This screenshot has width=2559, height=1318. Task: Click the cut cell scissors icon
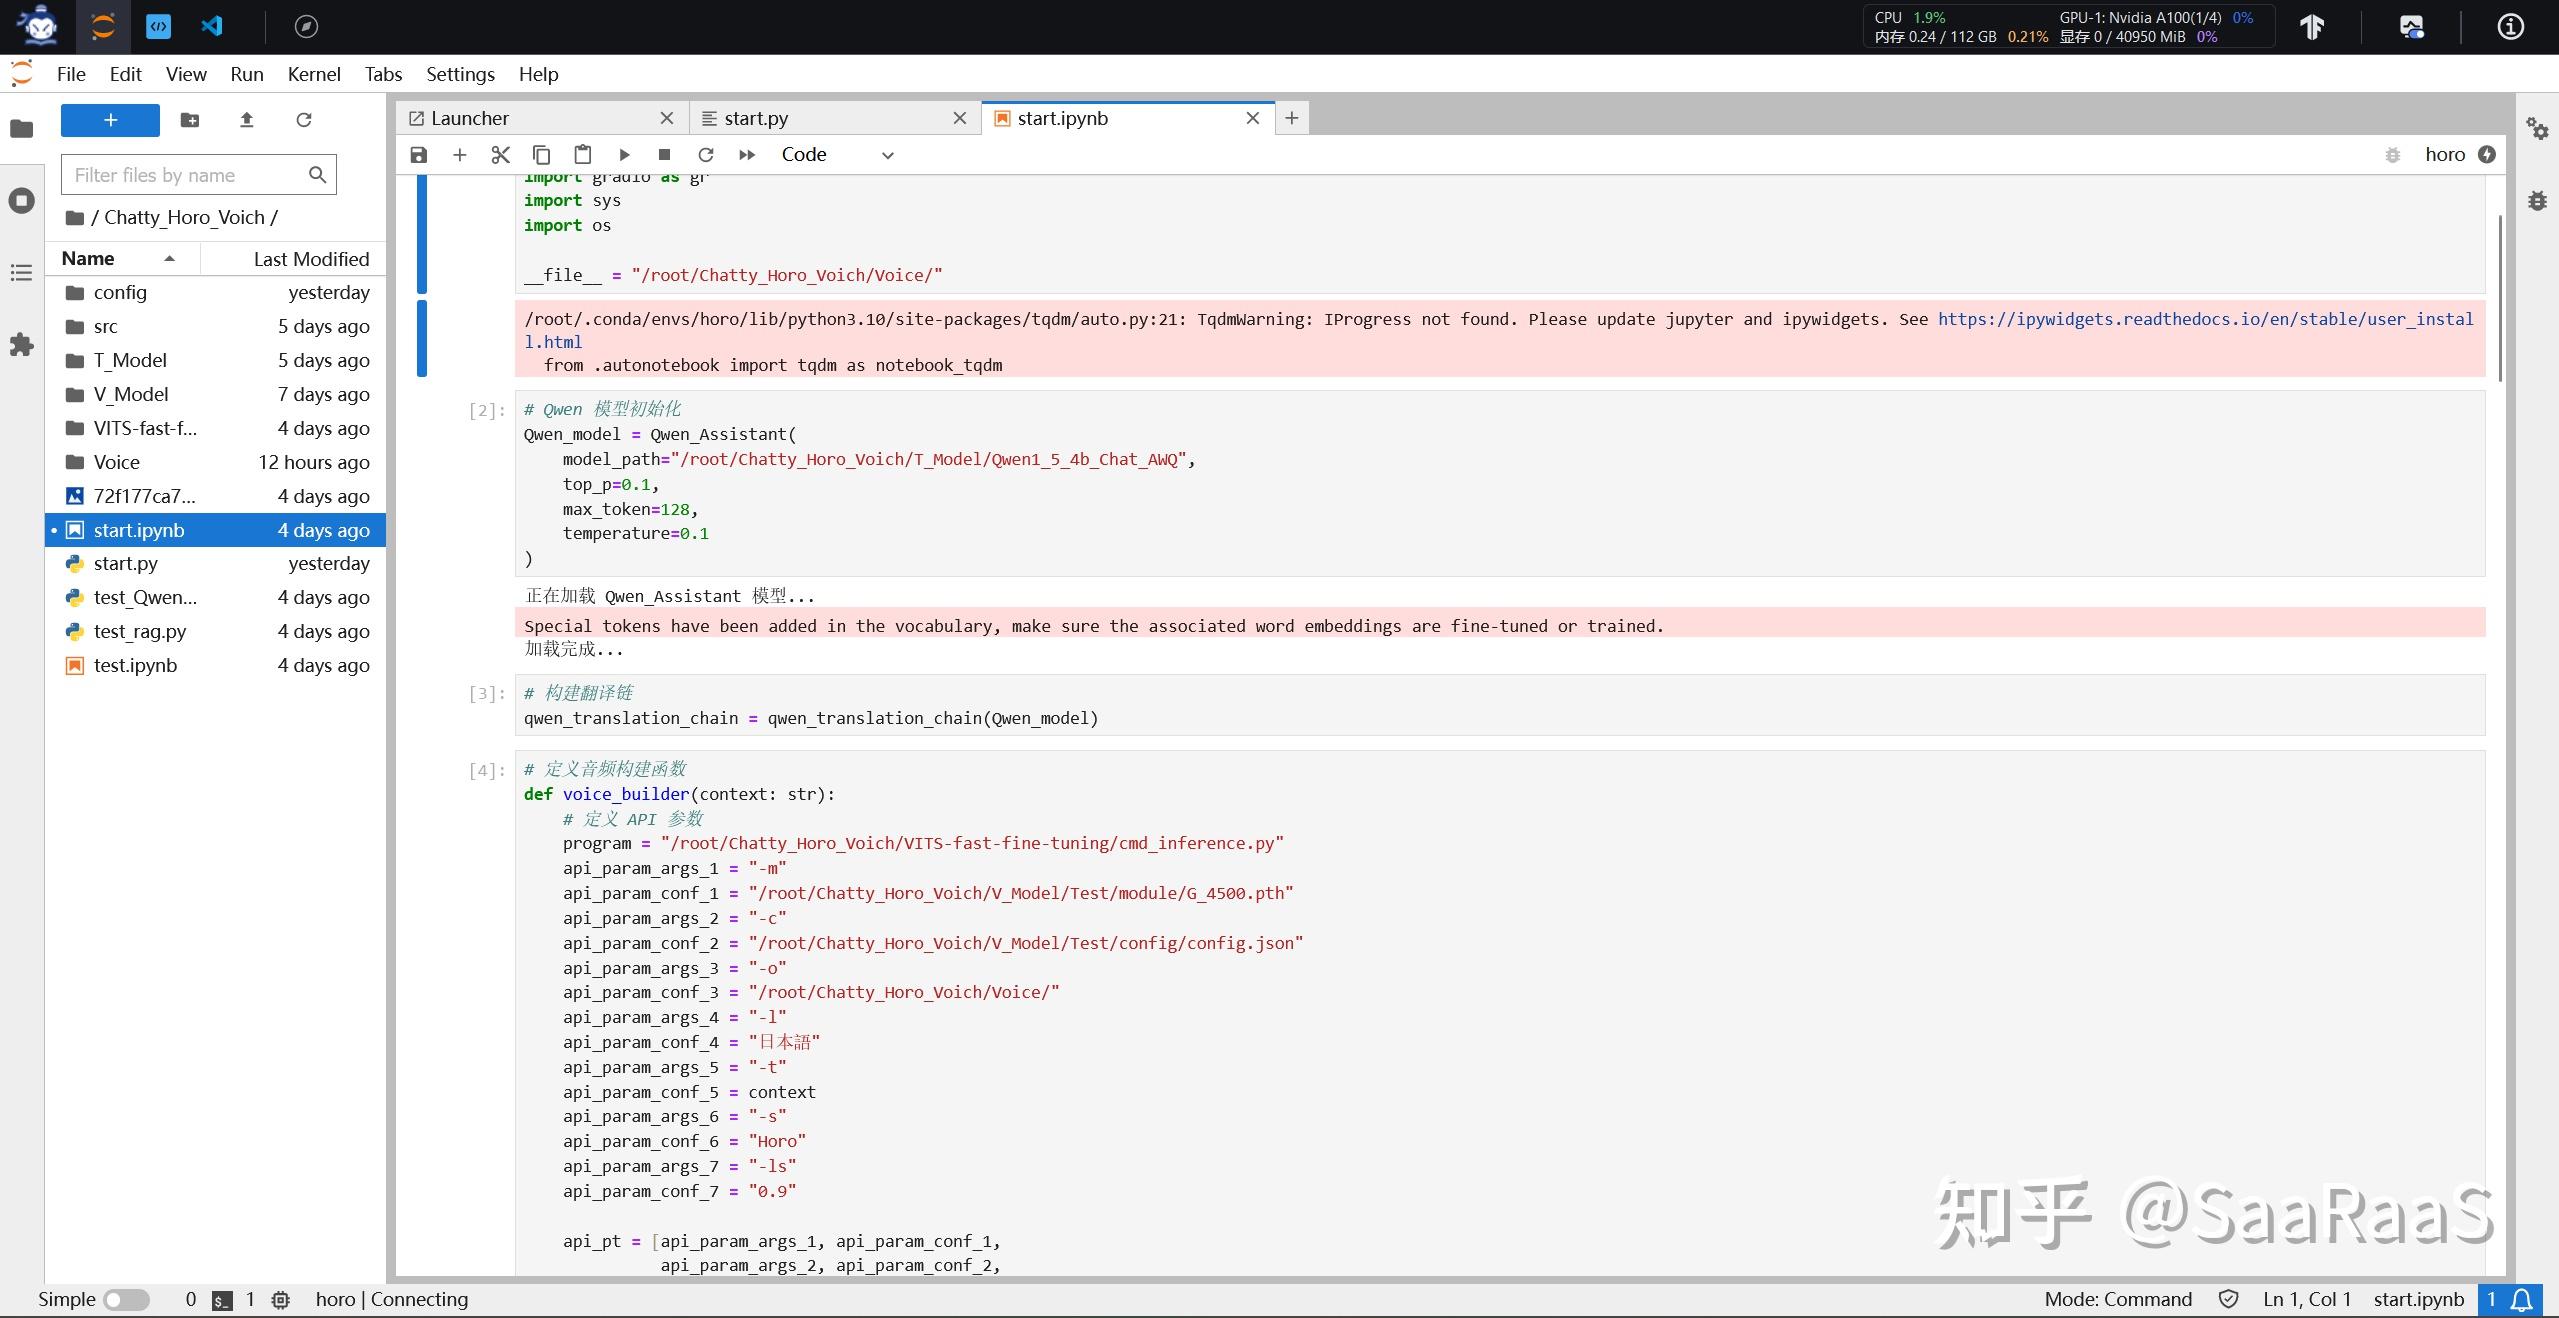tap(500, 155)
